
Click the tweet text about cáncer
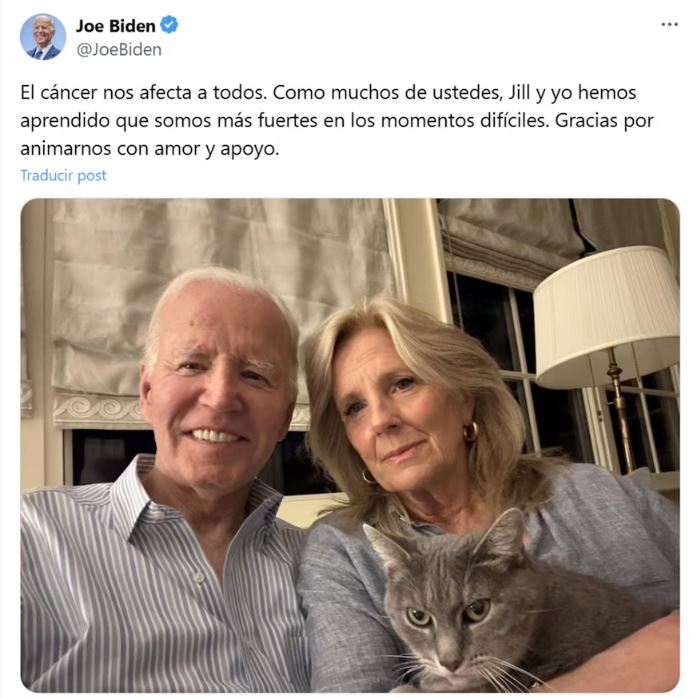pos(337,120)
